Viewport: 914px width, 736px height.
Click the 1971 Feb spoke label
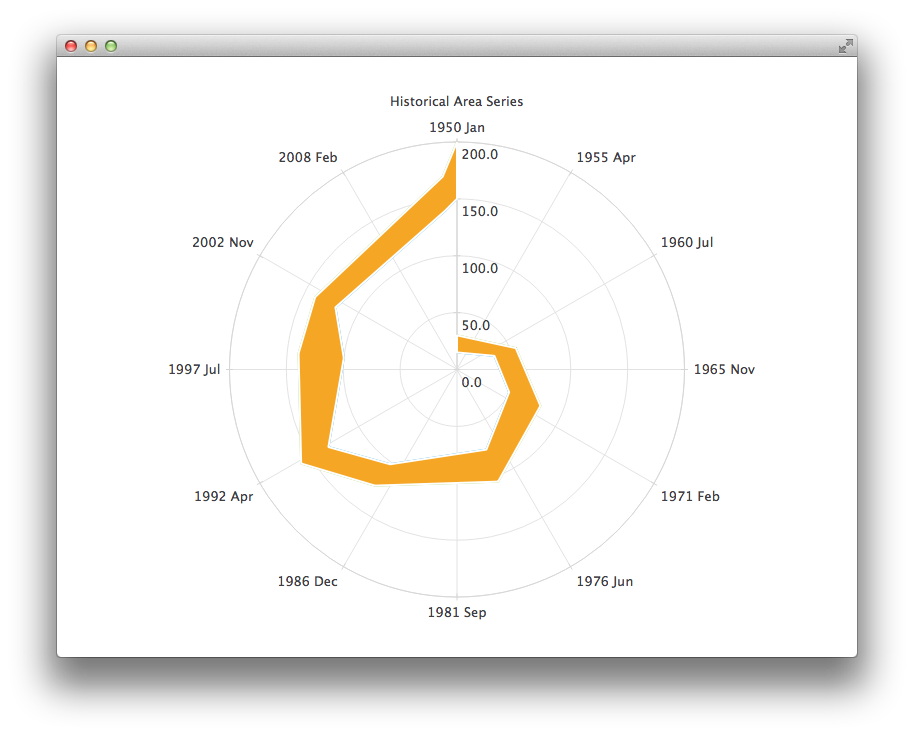691,496
